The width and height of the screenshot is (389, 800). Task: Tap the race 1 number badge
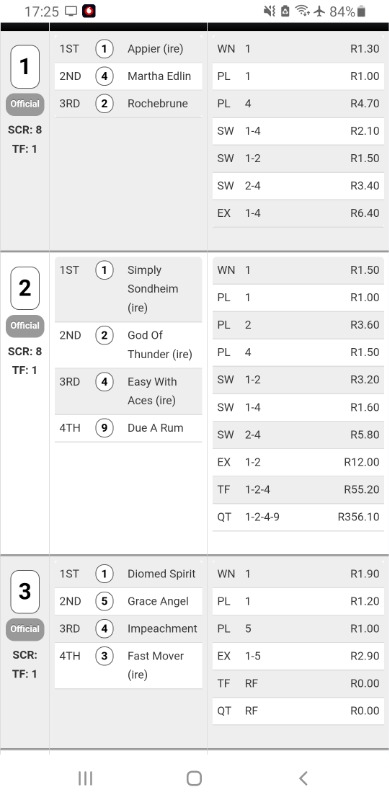[25, 67]
